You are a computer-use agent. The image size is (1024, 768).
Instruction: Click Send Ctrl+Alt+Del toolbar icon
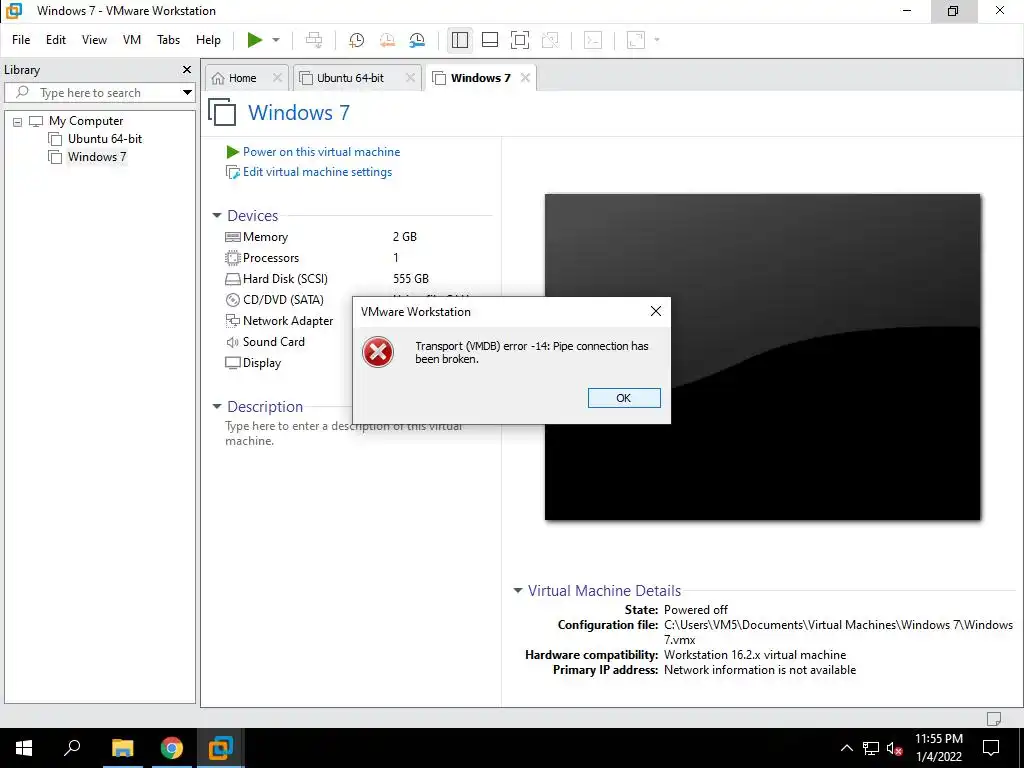(314, 40)
